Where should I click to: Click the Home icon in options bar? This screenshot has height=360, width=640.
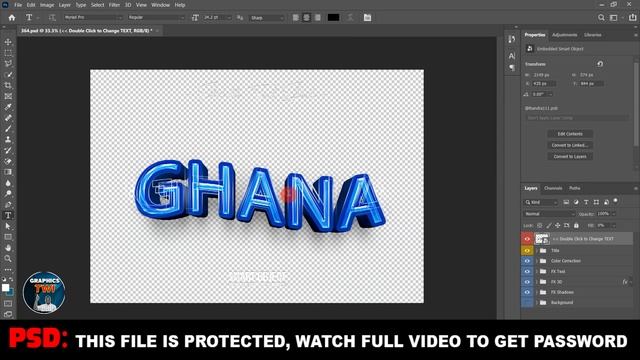(12, 18)
